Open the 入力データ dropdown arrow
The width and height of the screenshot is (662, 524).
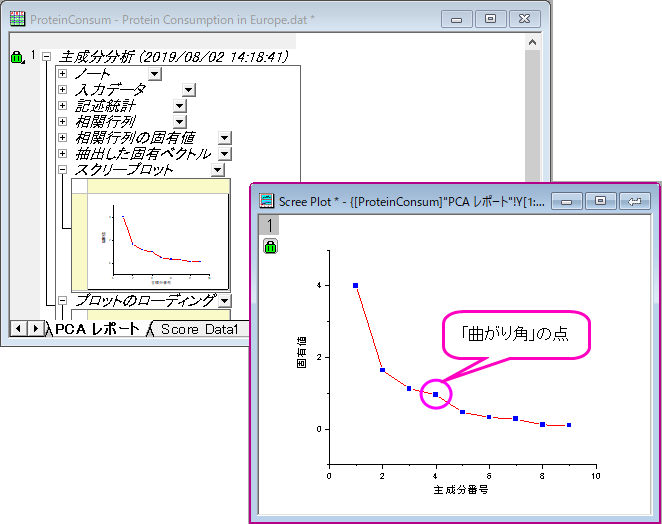[189, 90]
